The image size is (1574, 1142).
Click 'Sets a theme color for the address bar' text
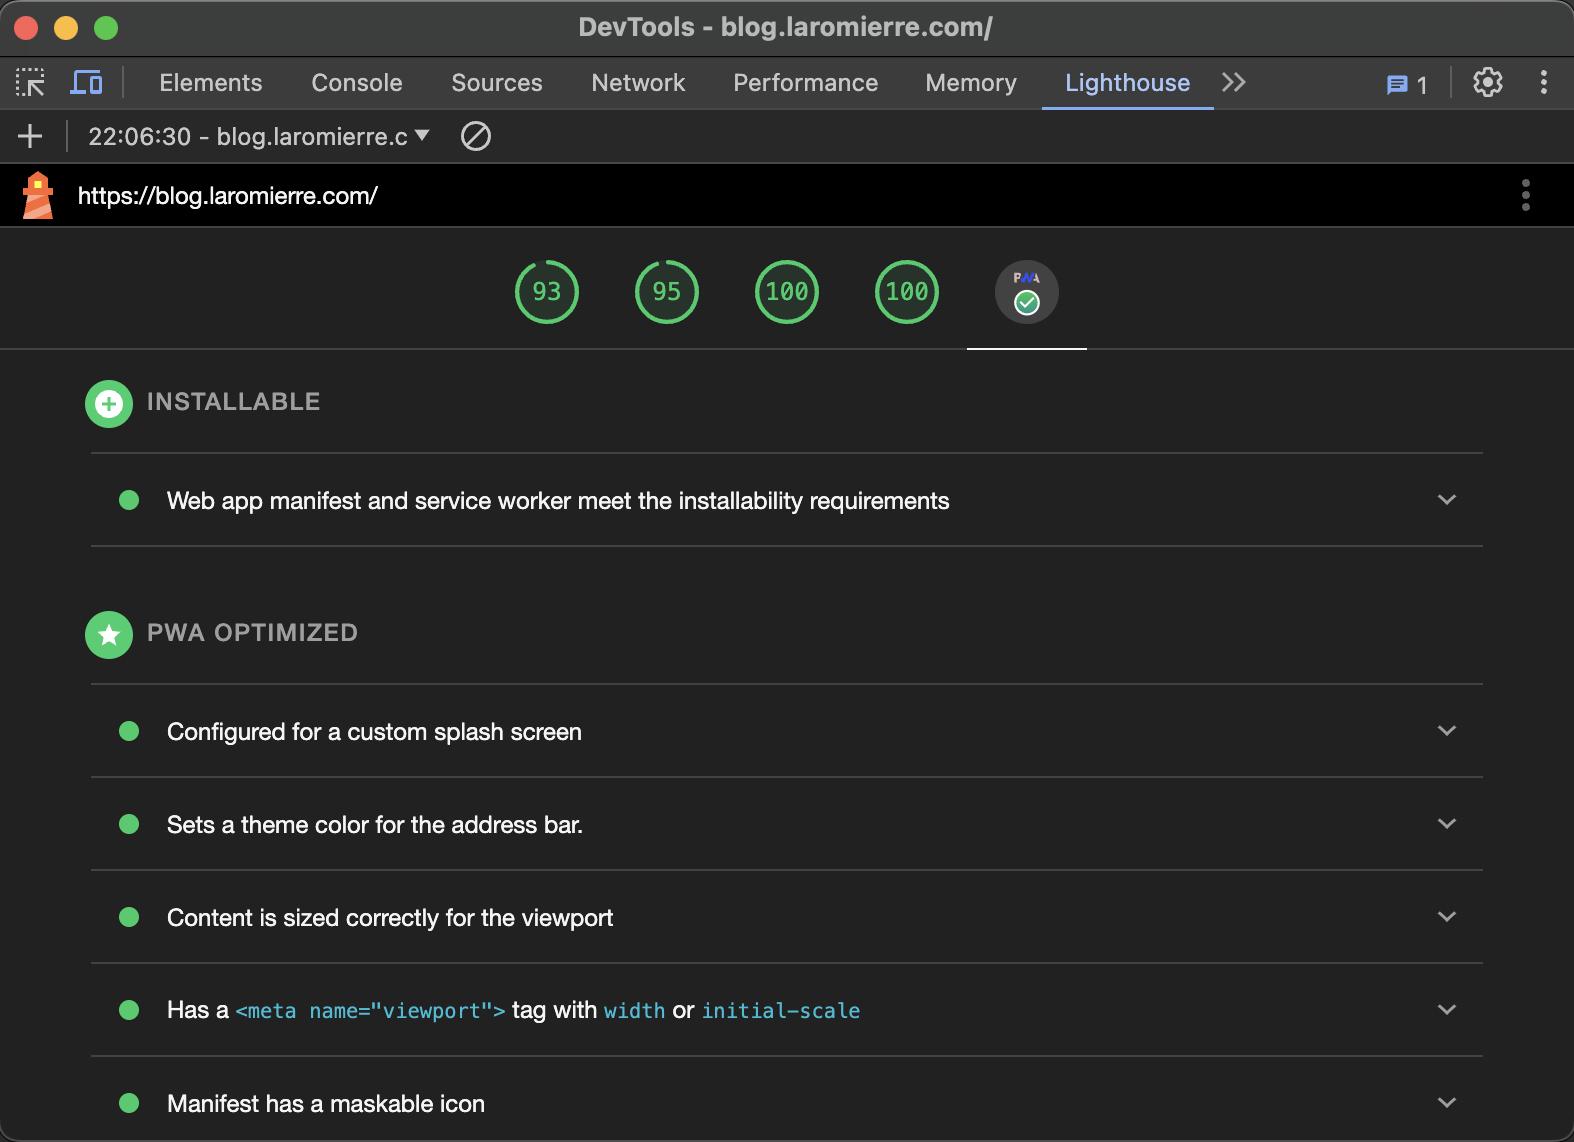pyautogui.click(x=375, y=825)
